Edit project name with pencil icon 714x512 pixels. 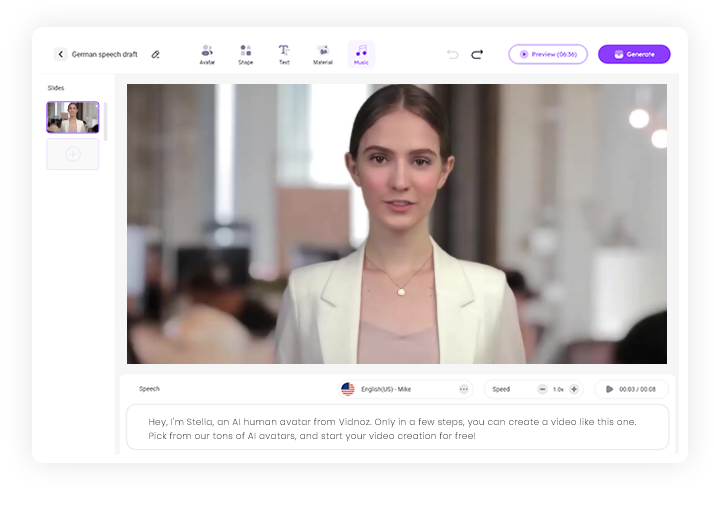pos(155,54)
